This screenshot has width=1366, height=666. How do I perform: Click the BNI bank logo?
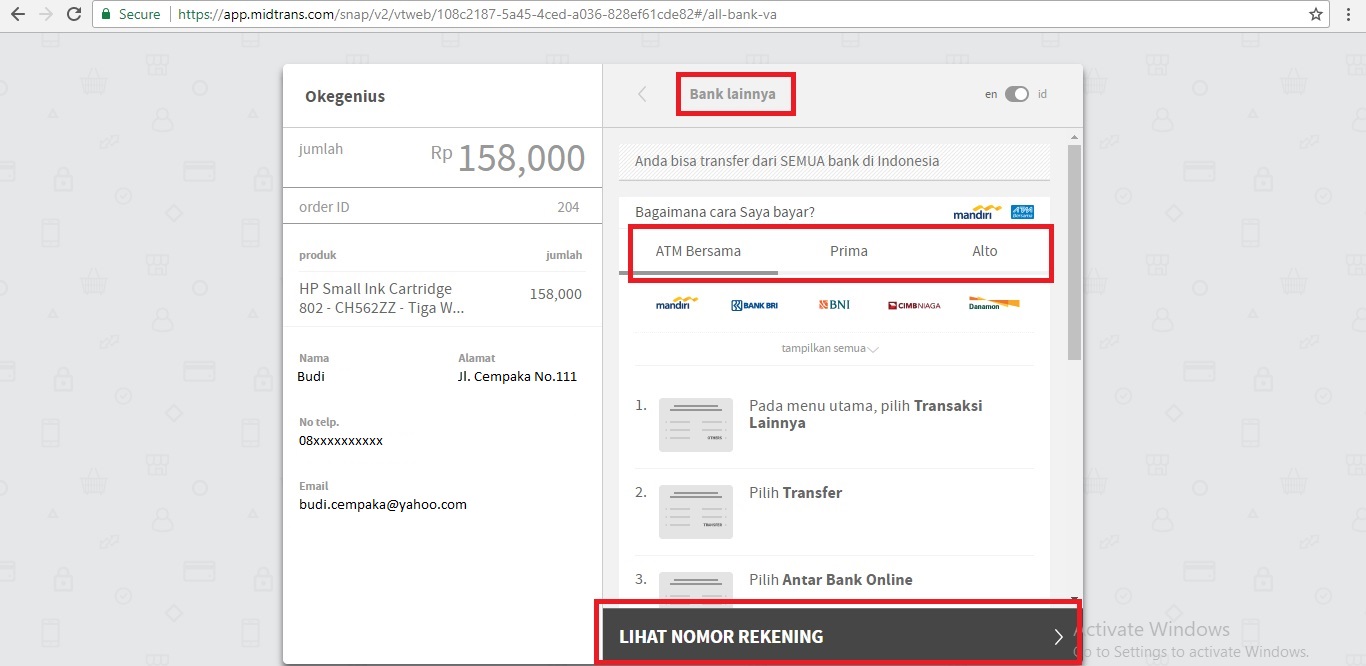834,304
